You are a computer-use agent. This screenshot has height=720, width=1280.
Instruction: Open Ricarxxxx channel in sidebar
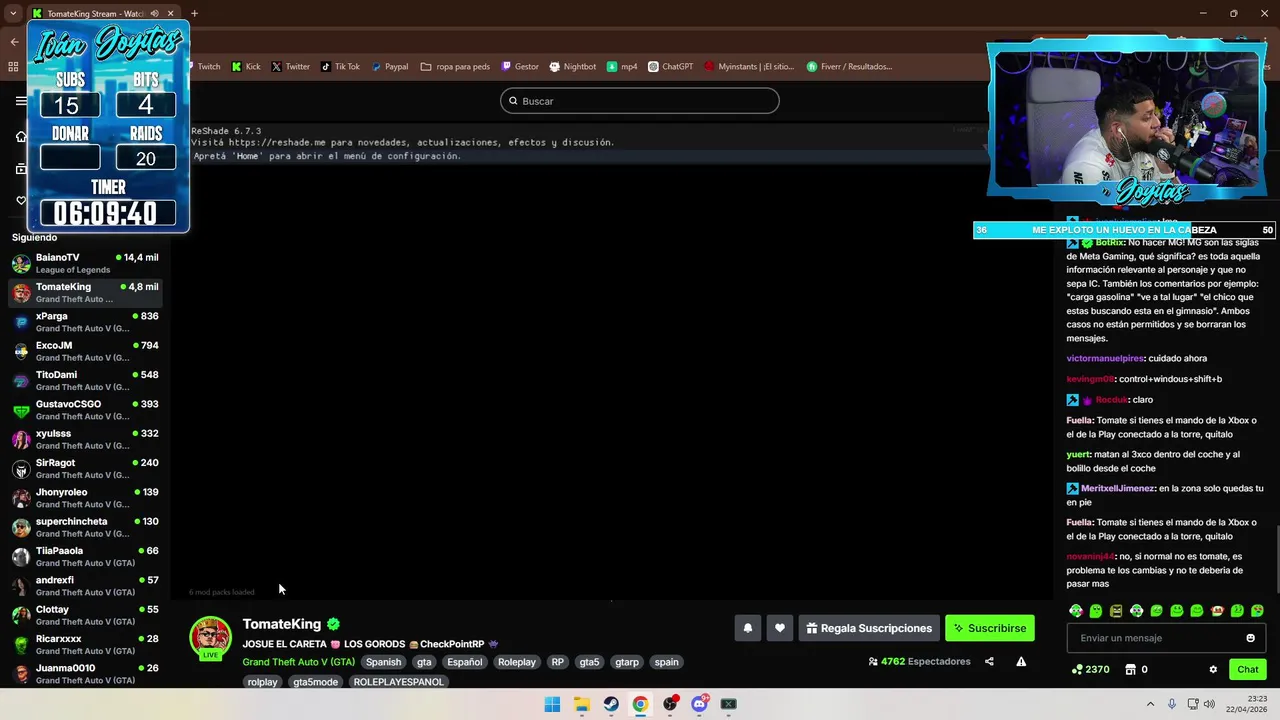(x=85, y=644)
